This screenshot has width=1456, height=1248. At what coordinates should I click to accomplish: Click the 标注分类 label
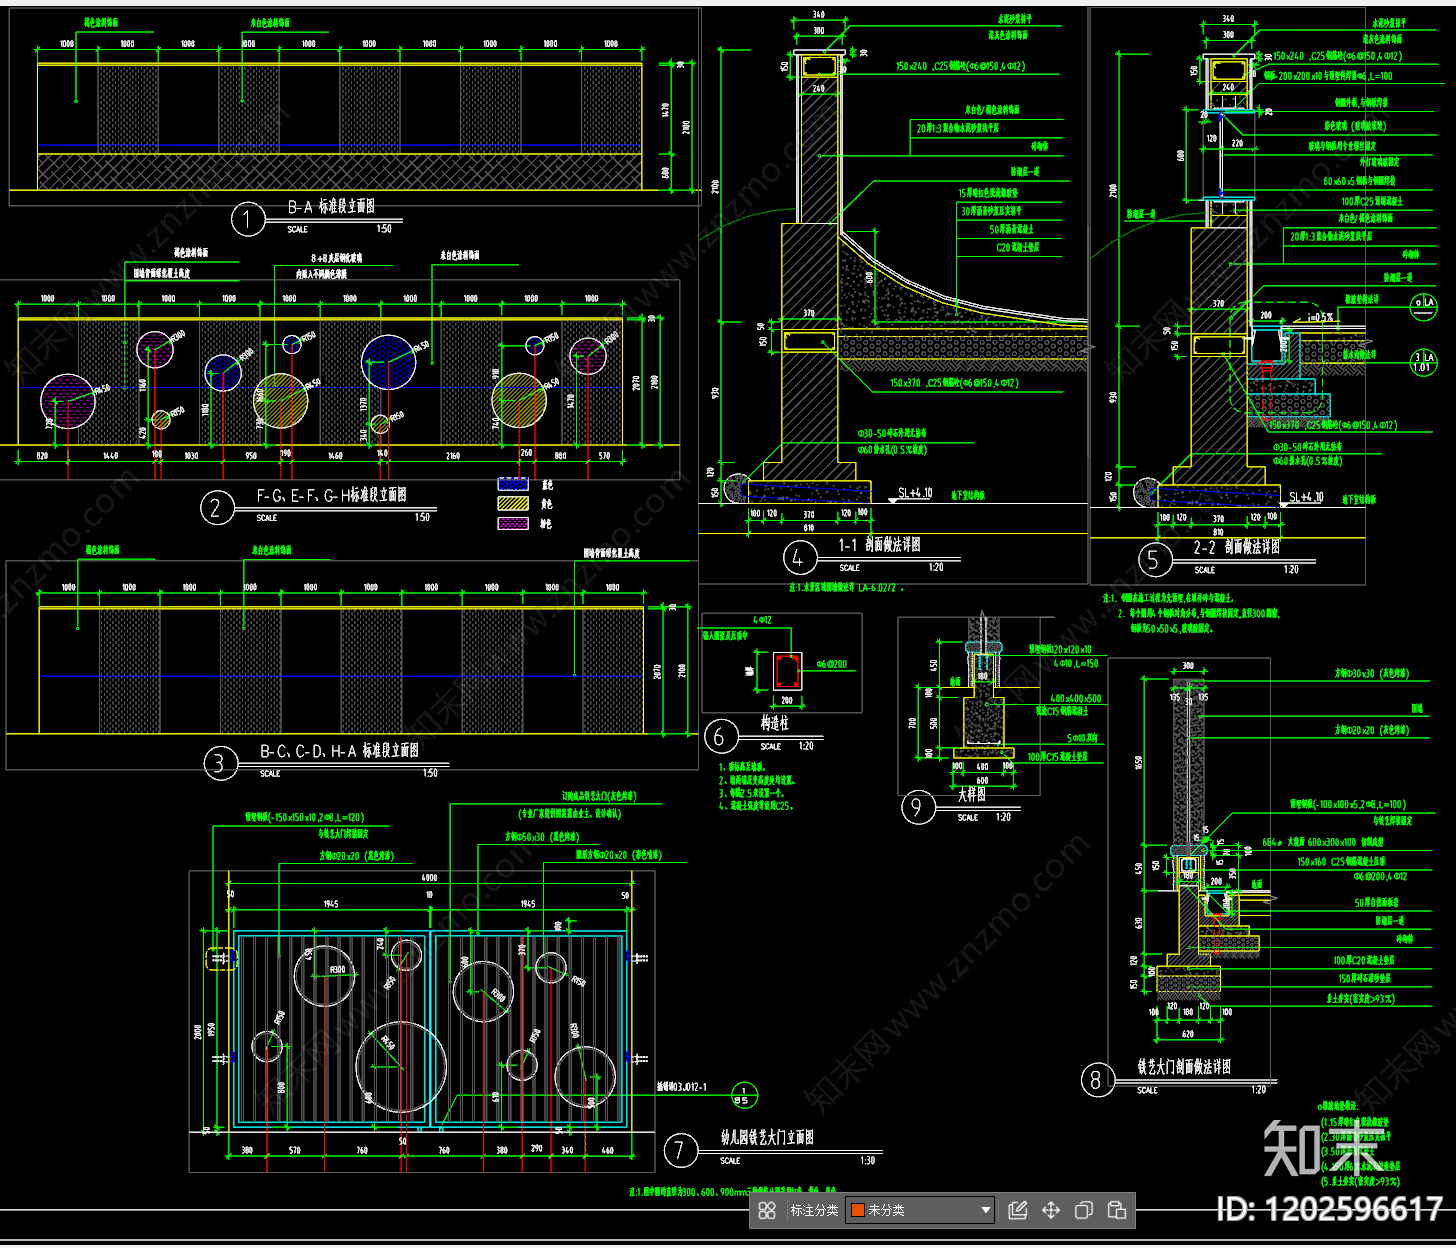click(x=814, y=1211)
